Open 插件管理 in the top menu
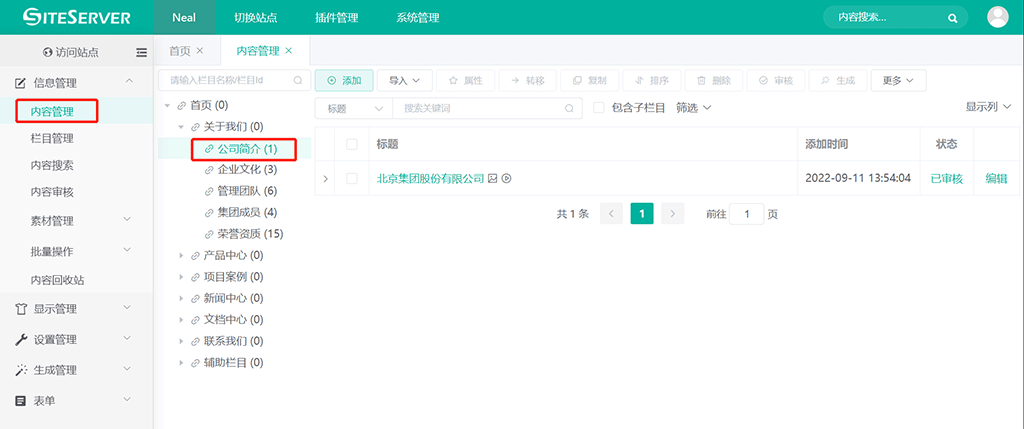Viewport: 1024px width, 429px height. tap(336, 18)
